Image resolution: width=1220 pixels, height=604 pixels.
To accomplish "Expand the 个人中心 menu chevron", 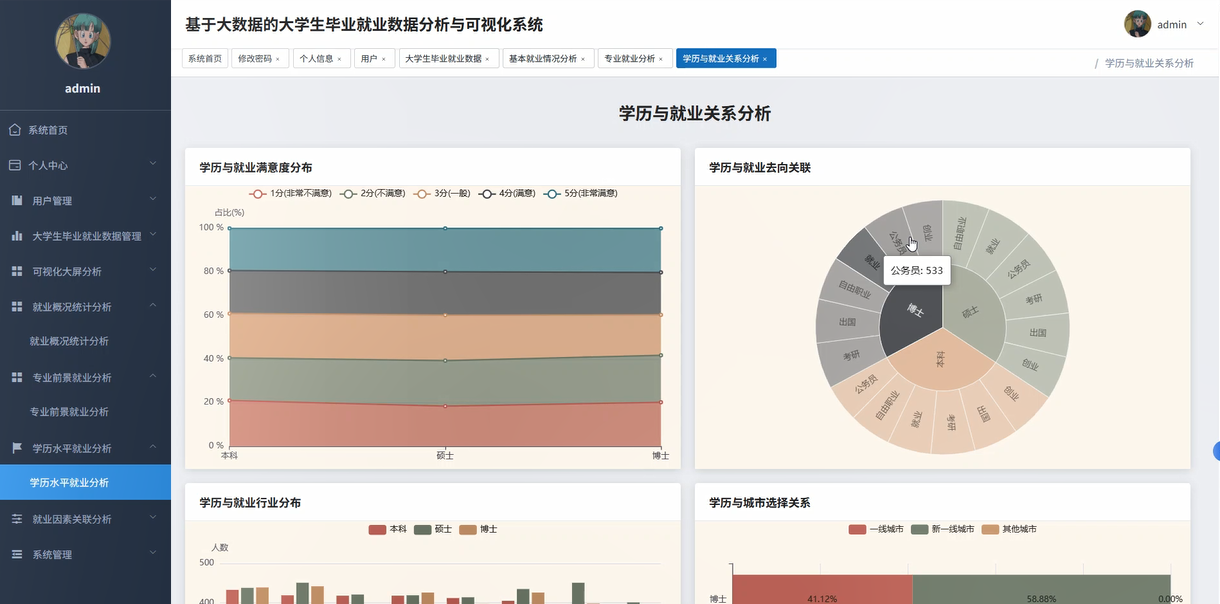I will 153,163.
